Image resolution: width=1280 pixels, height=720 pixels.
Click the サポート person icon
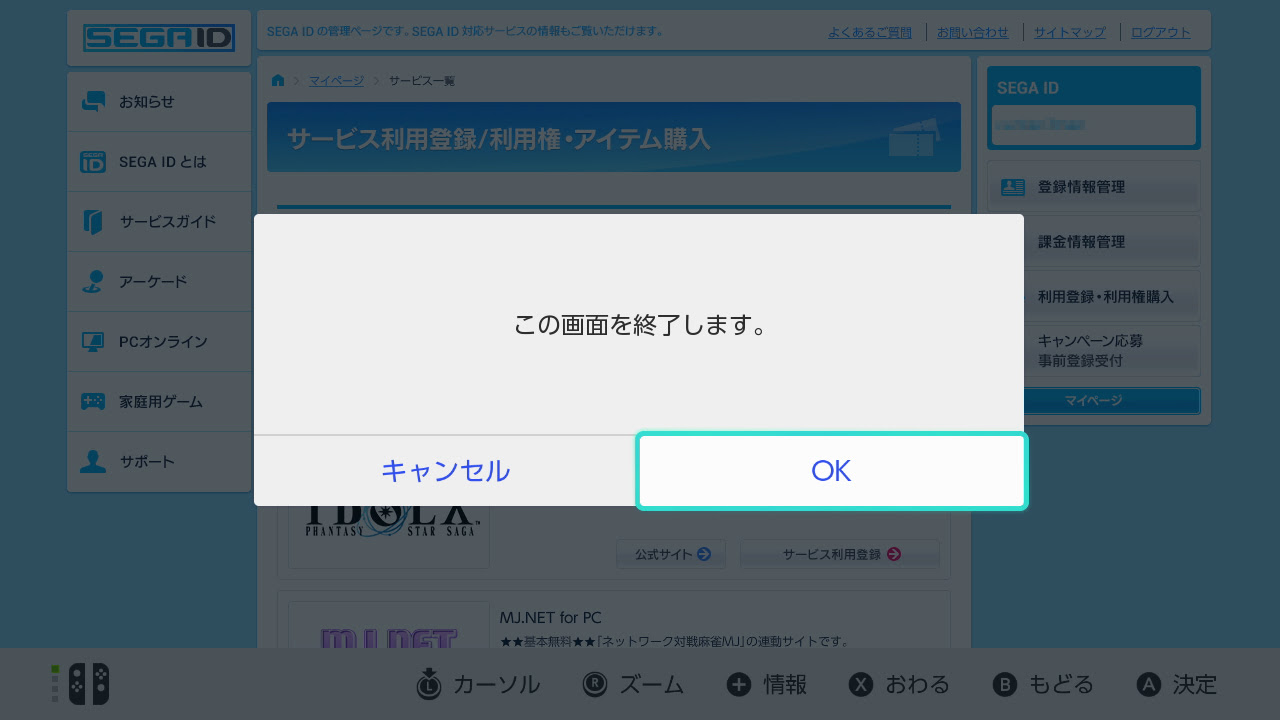click(x=93, y=462)
